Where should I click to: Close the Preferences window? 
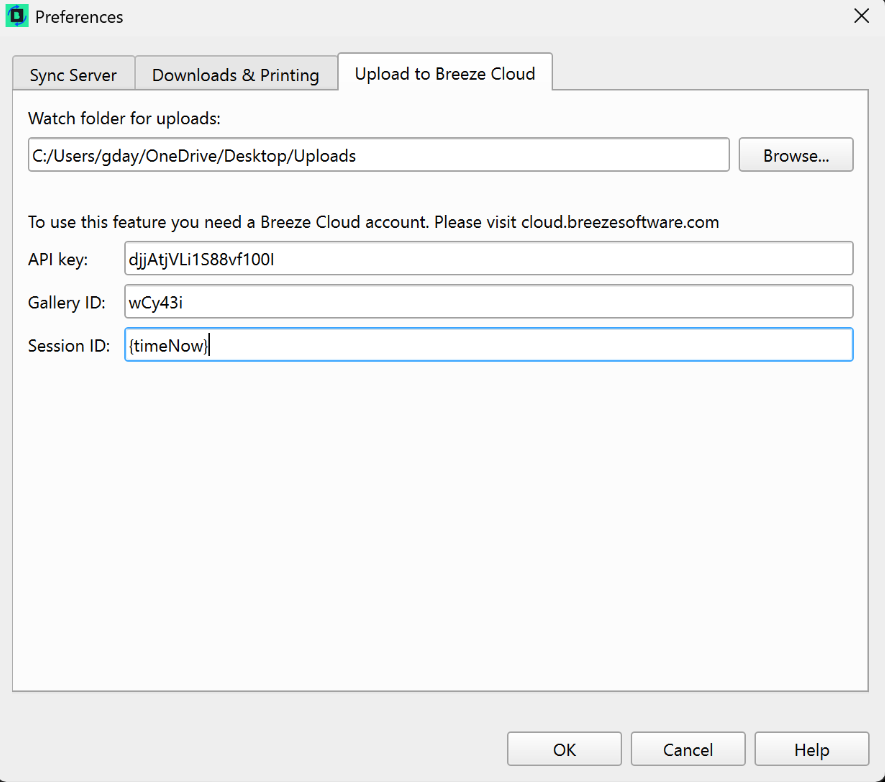[x=861, y=16]
